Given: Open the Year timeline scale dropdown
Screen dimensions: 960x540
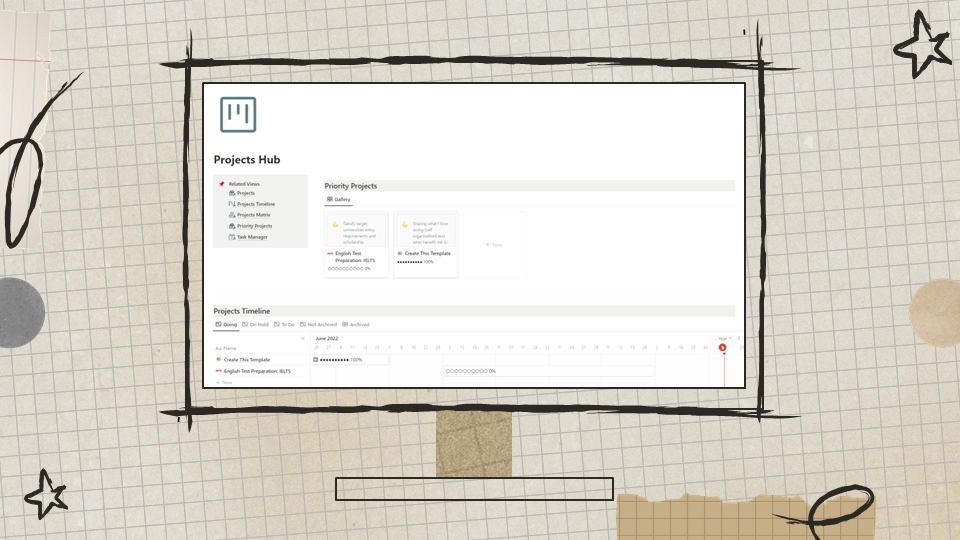Looking at the screenshot, I should (x=724, y=338).
